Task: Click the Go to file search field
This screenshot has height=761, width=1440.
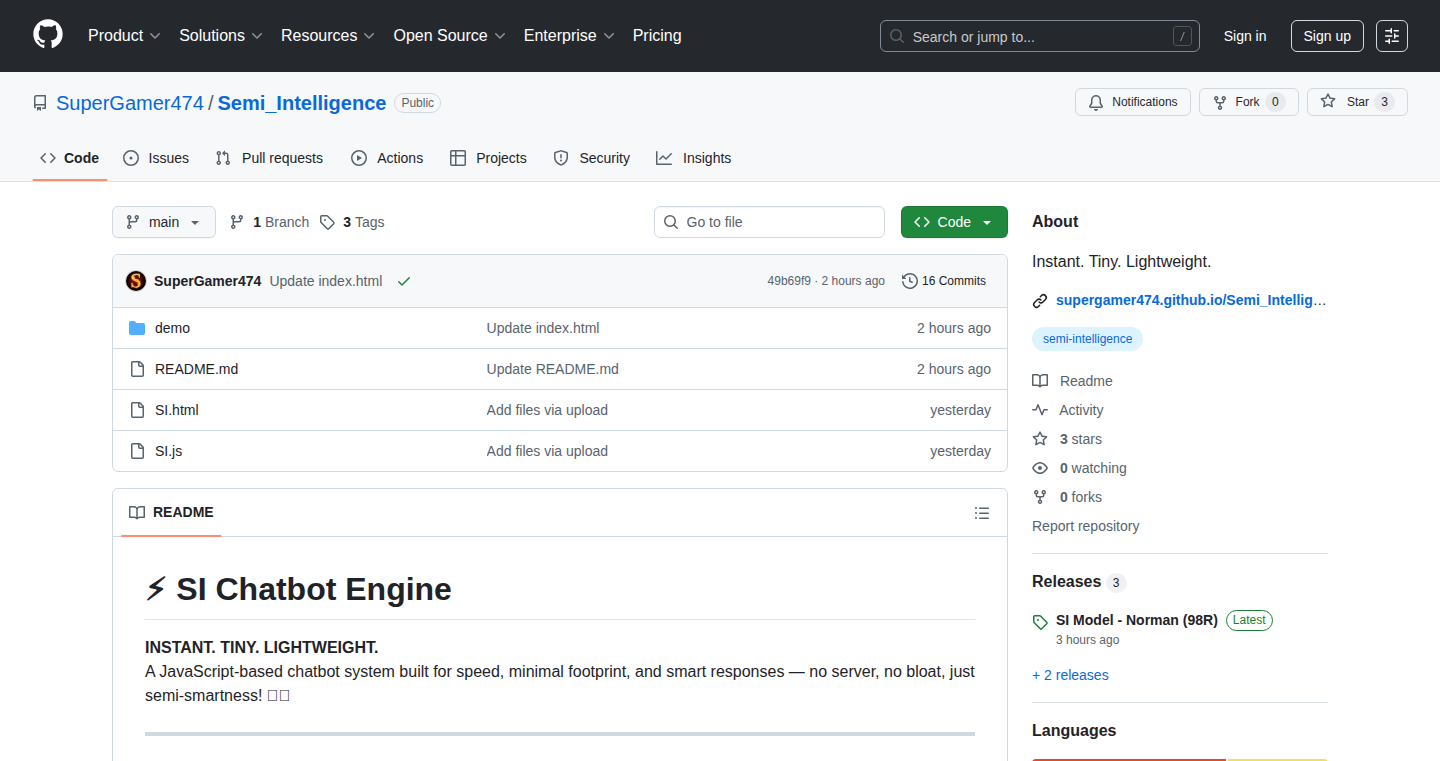Action: pos(769,222)
